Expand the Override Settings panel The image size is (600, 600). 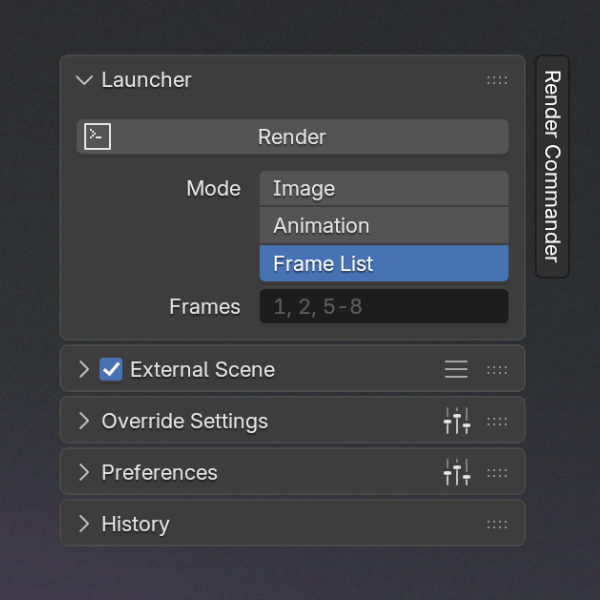click(84, 421)
